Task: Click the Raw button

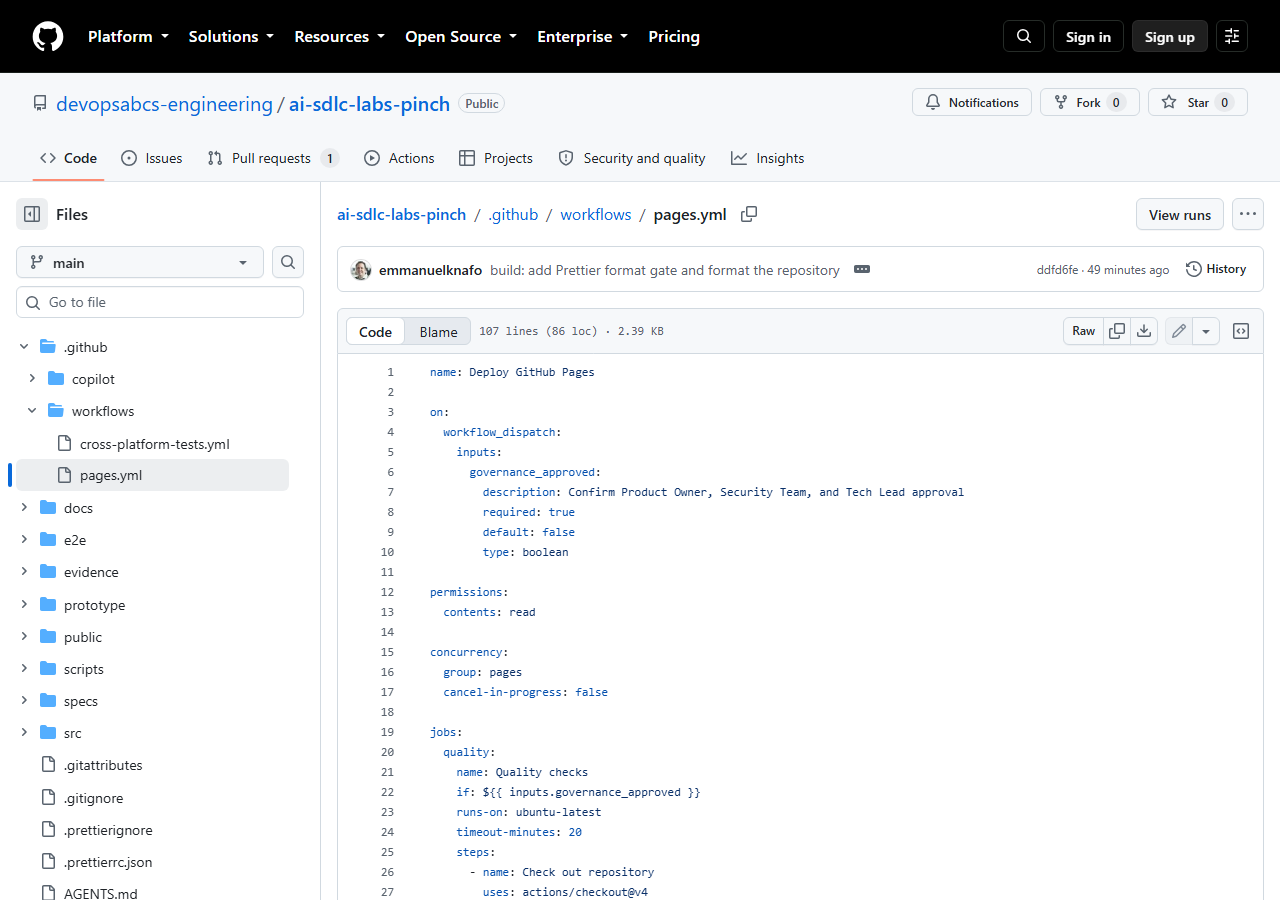Action: tap(1084, 331)
